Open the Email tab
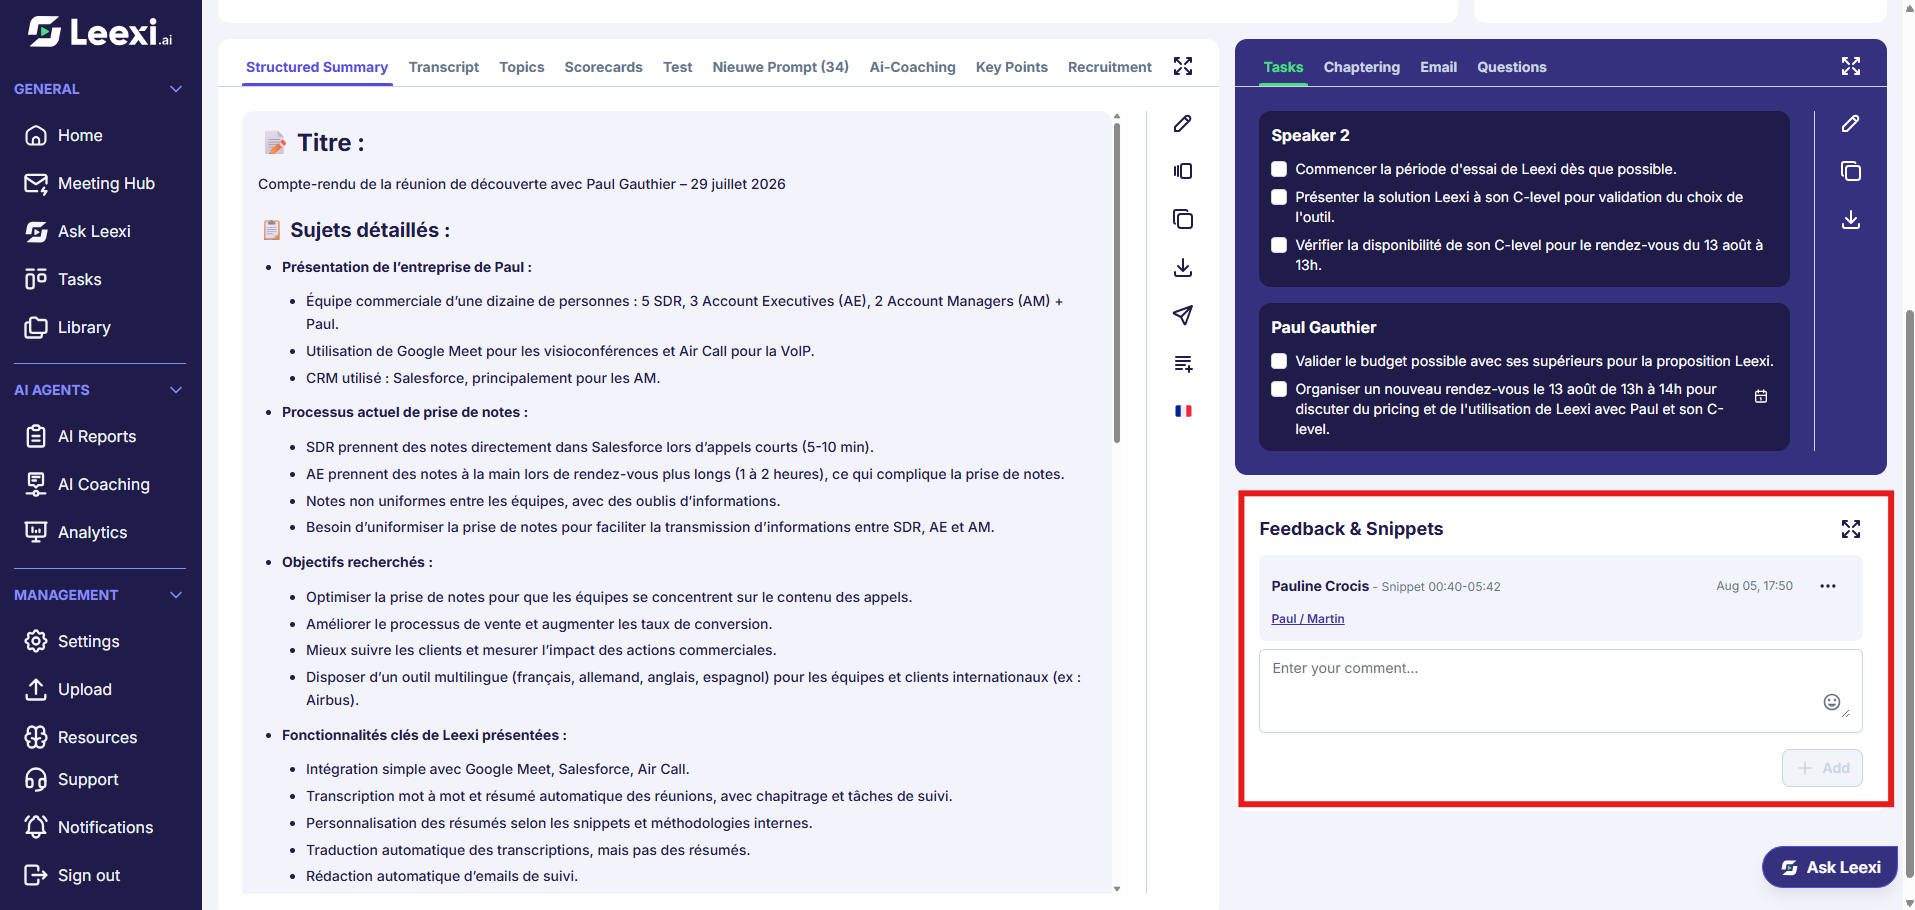1915x910 pixels. click(x=1438, y=67)
